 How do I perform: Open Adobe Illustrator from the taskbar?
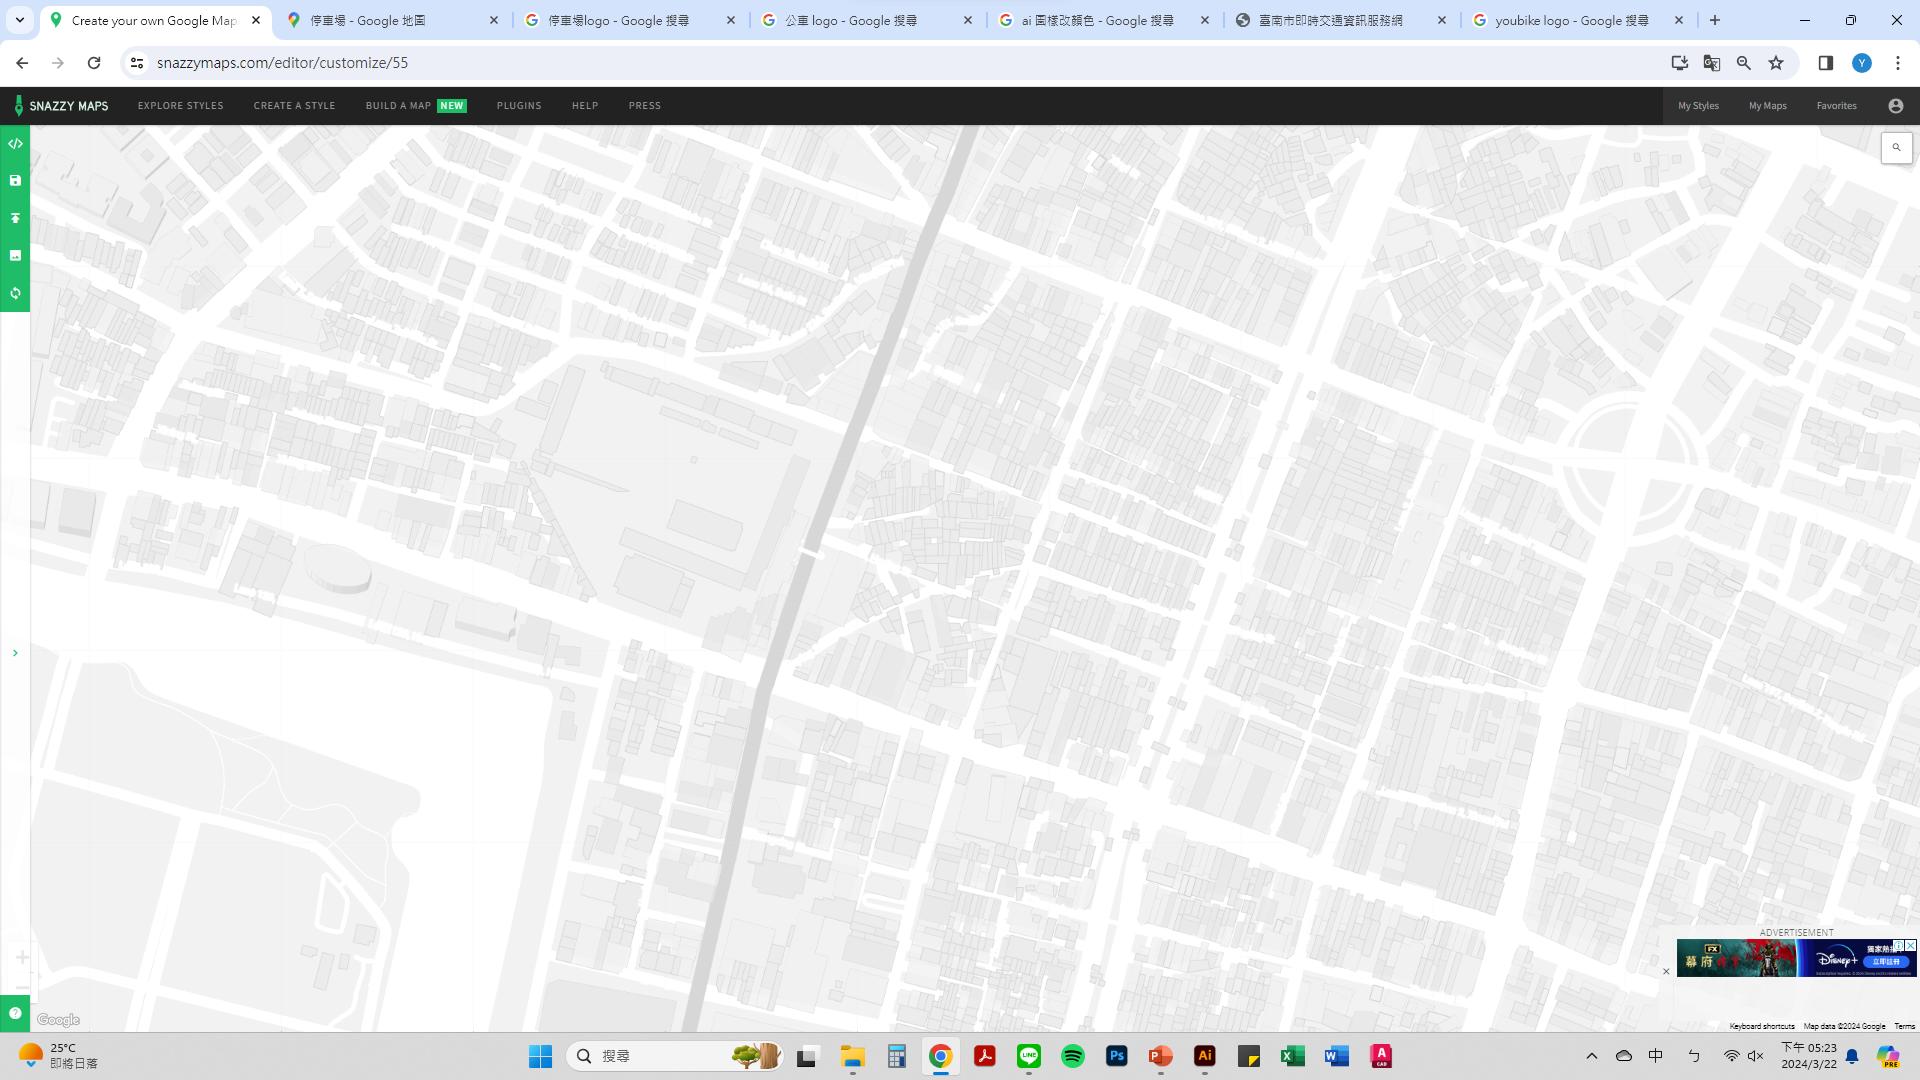[1204, 1056]
